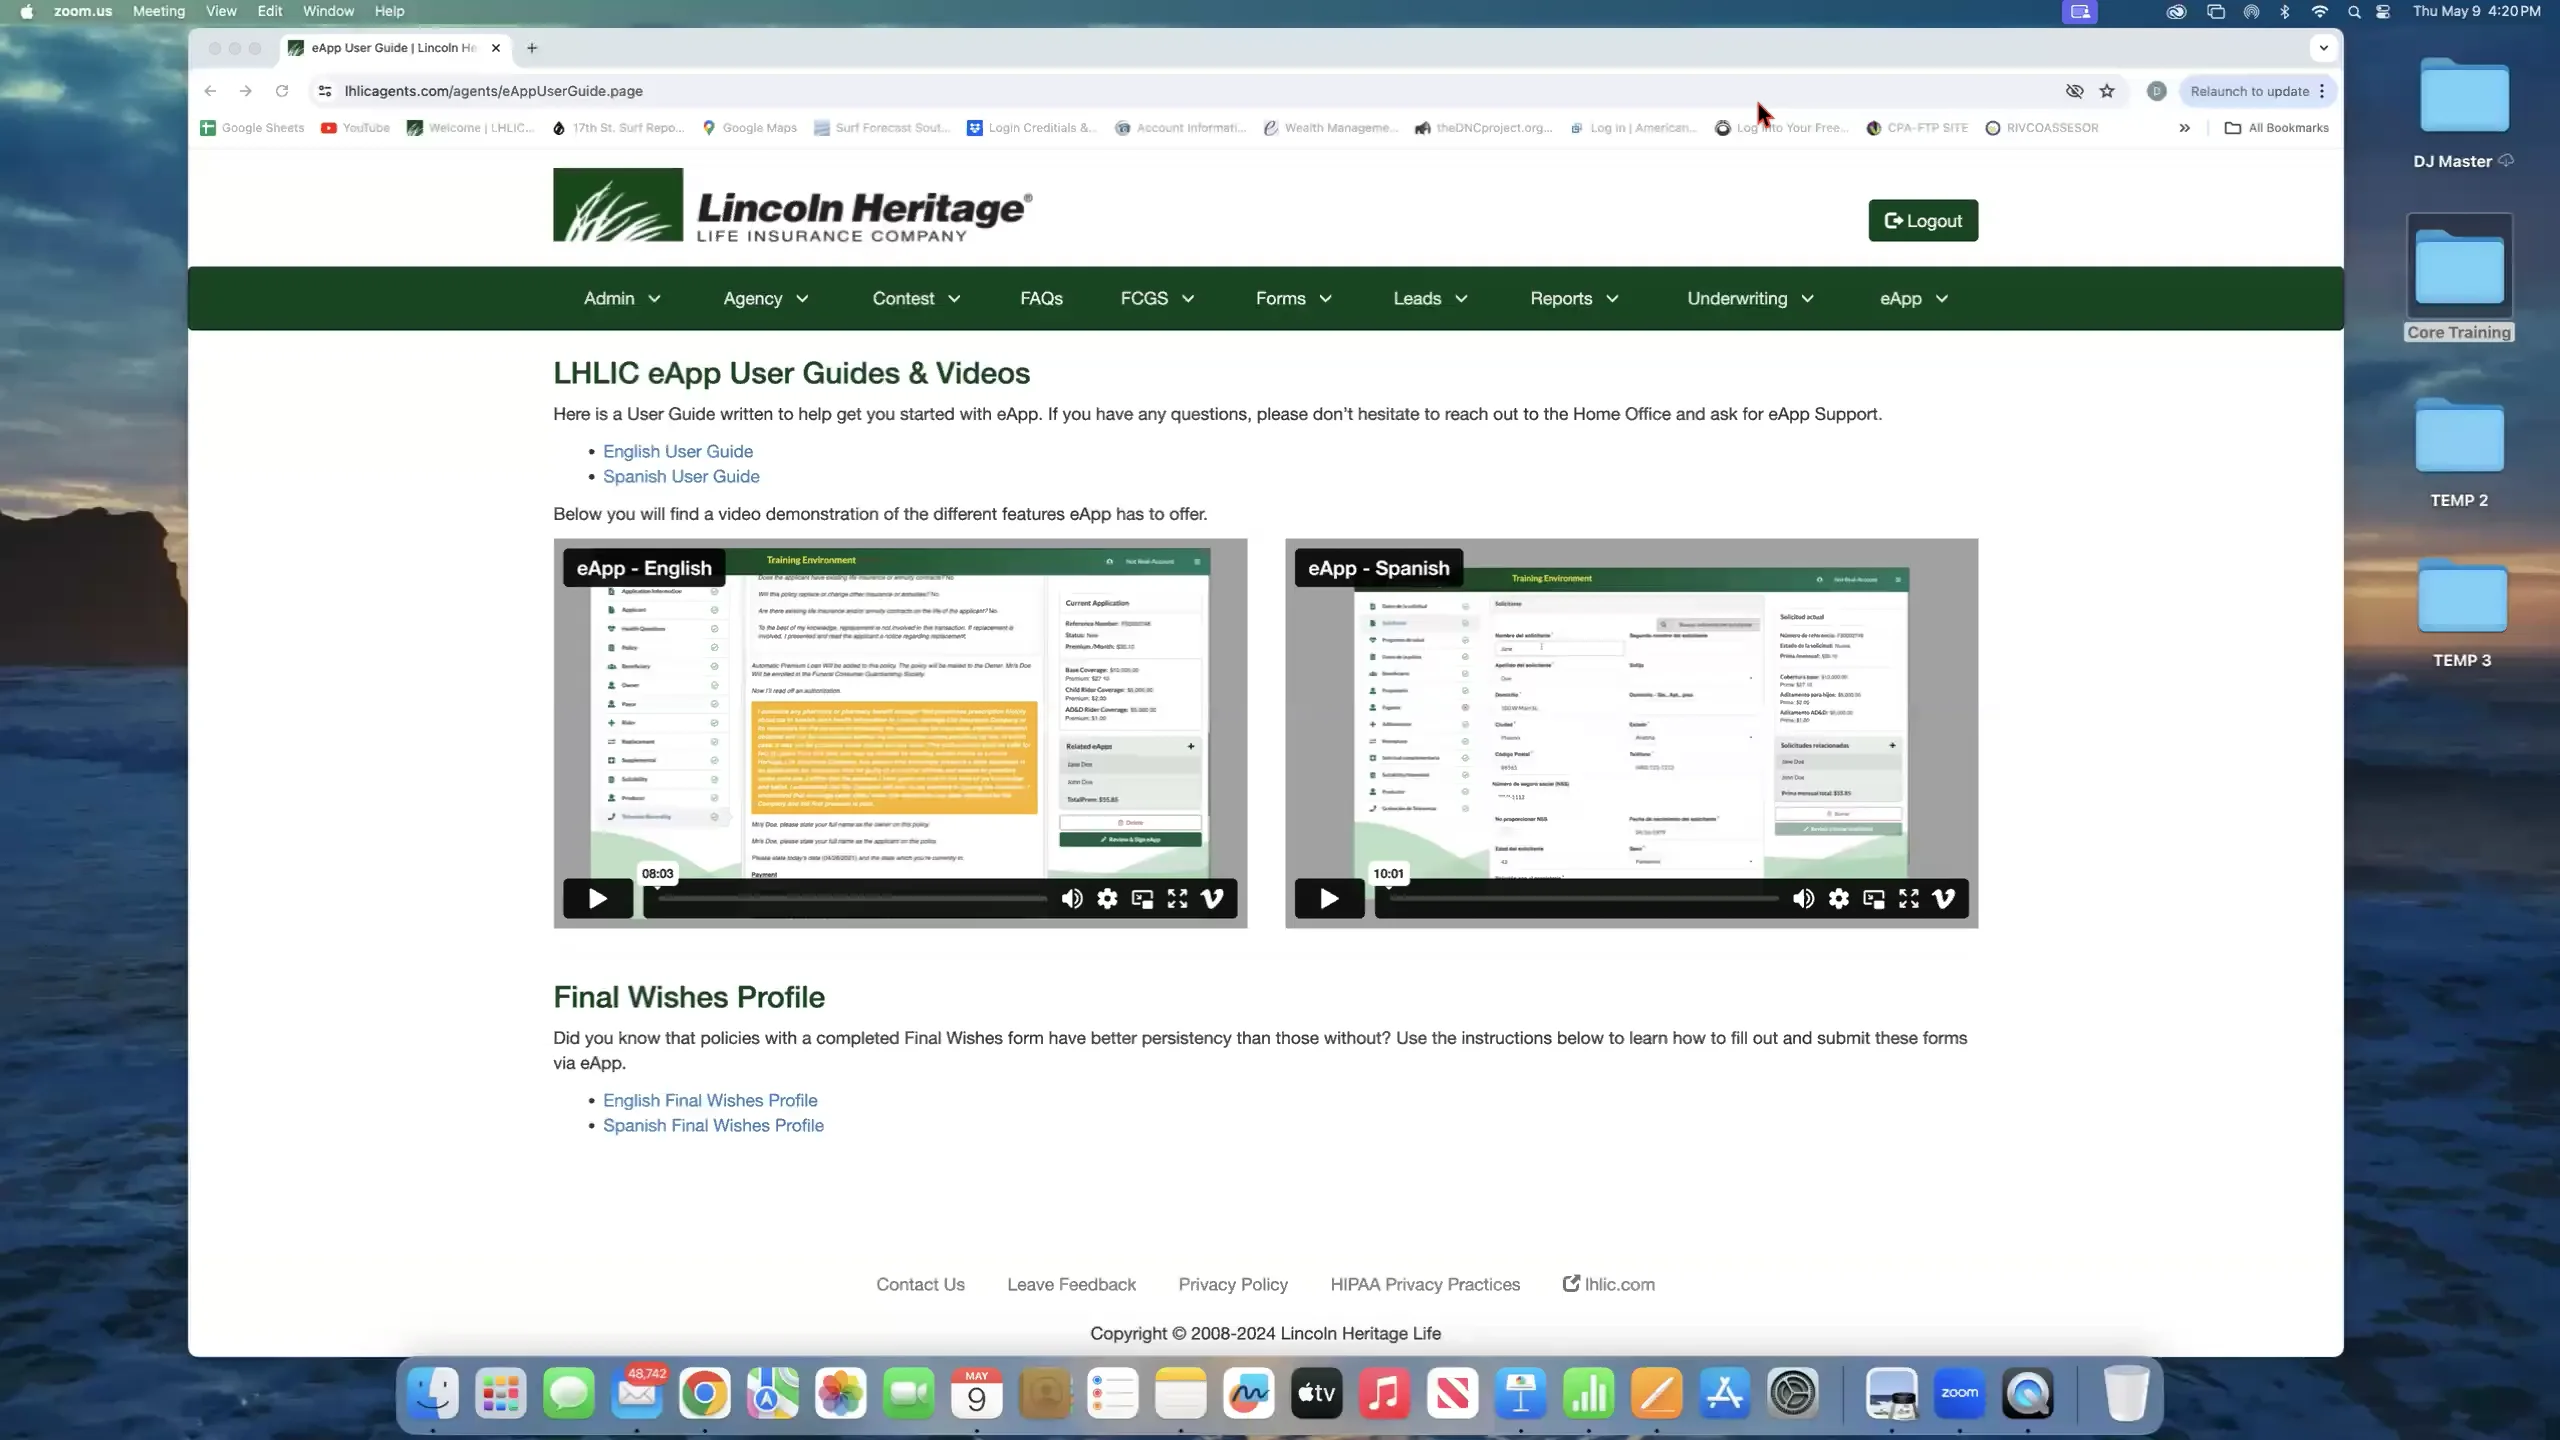Expand the Admin menu
Image resolution: width=2560 pixels, height=1440 pixels.
pyautogui.click(x=622, y=298)
